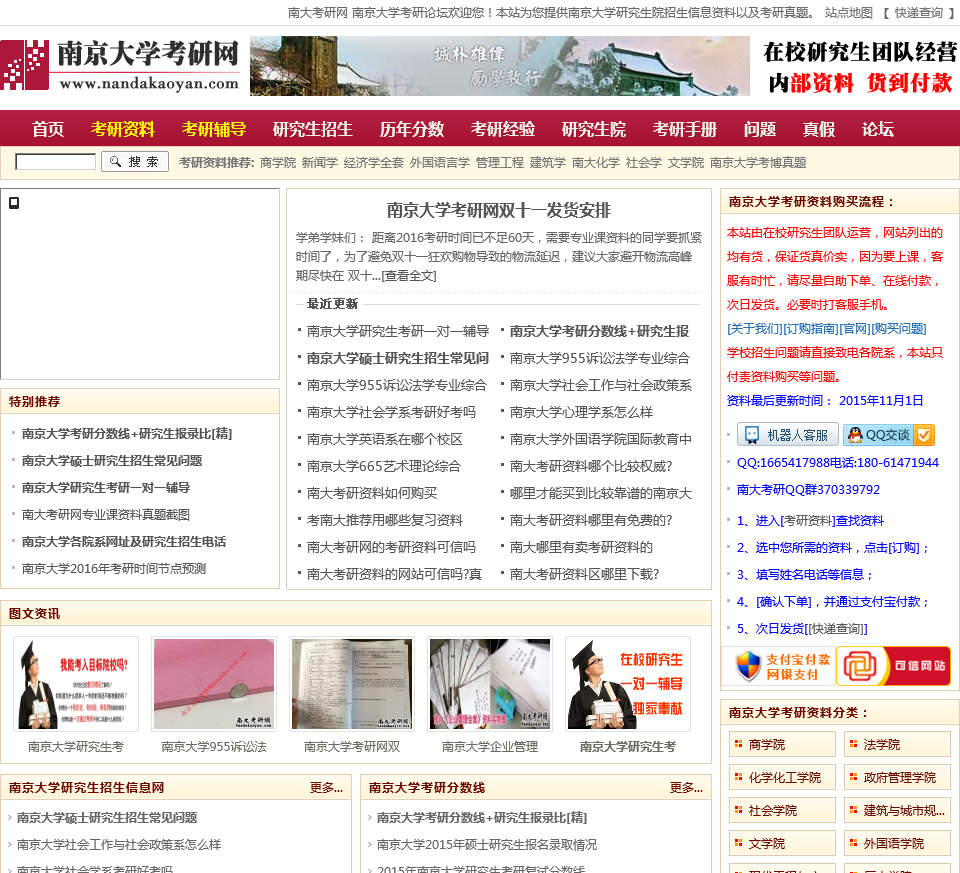This screenshot has height=873, width=960.
Task: Open the 南京大学企业管理 thumbnail
Action: pos(490,684)
